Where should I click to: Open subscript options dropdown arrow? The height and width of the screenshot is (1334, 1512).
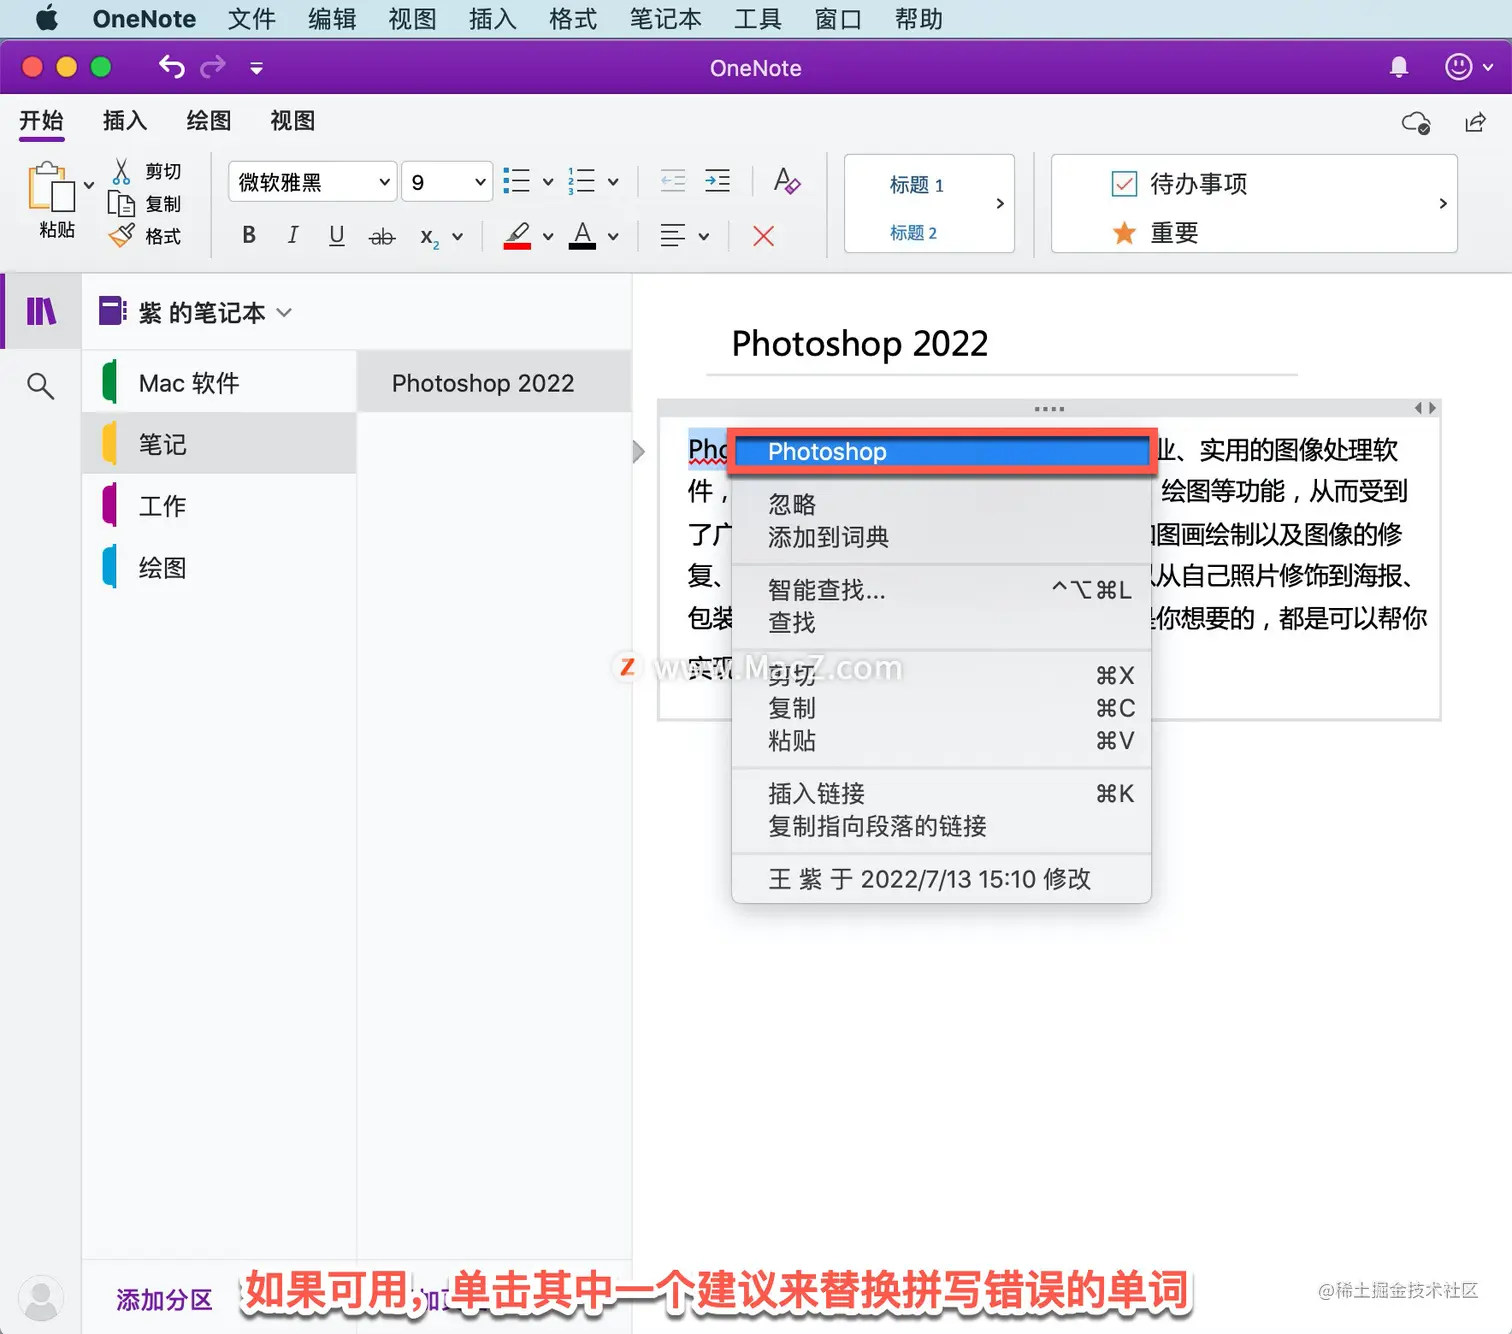[457, 237]
